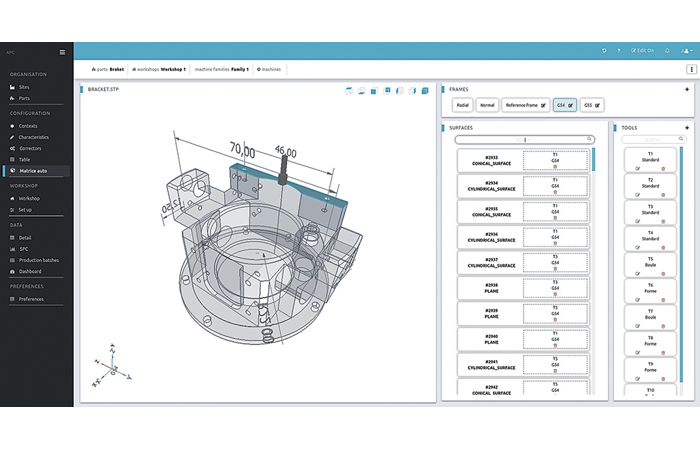The image size is (700, 450).
Task: Select the first 3D view cube icon
Action: [x=349, y=91]
